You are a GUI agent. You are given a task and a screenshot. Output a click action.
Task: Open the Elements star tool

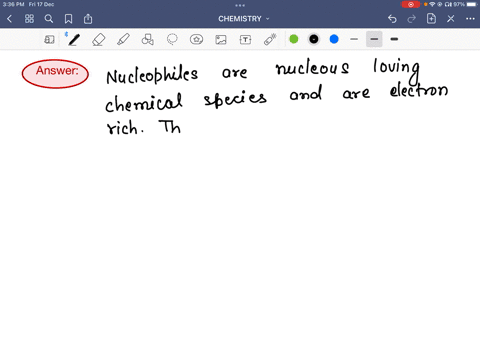click(196, 40)
